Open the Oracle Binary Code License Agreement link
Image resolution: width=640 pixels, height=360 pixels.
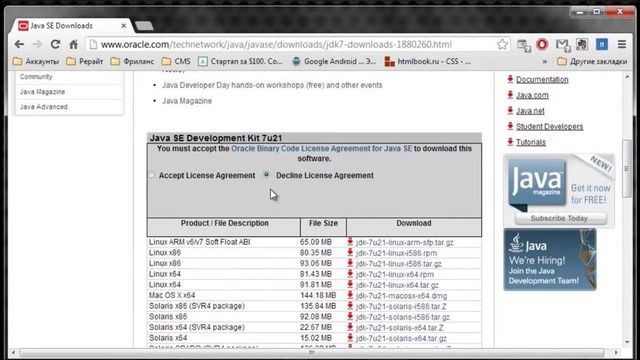pyautogui.click(x=322, y=149)
